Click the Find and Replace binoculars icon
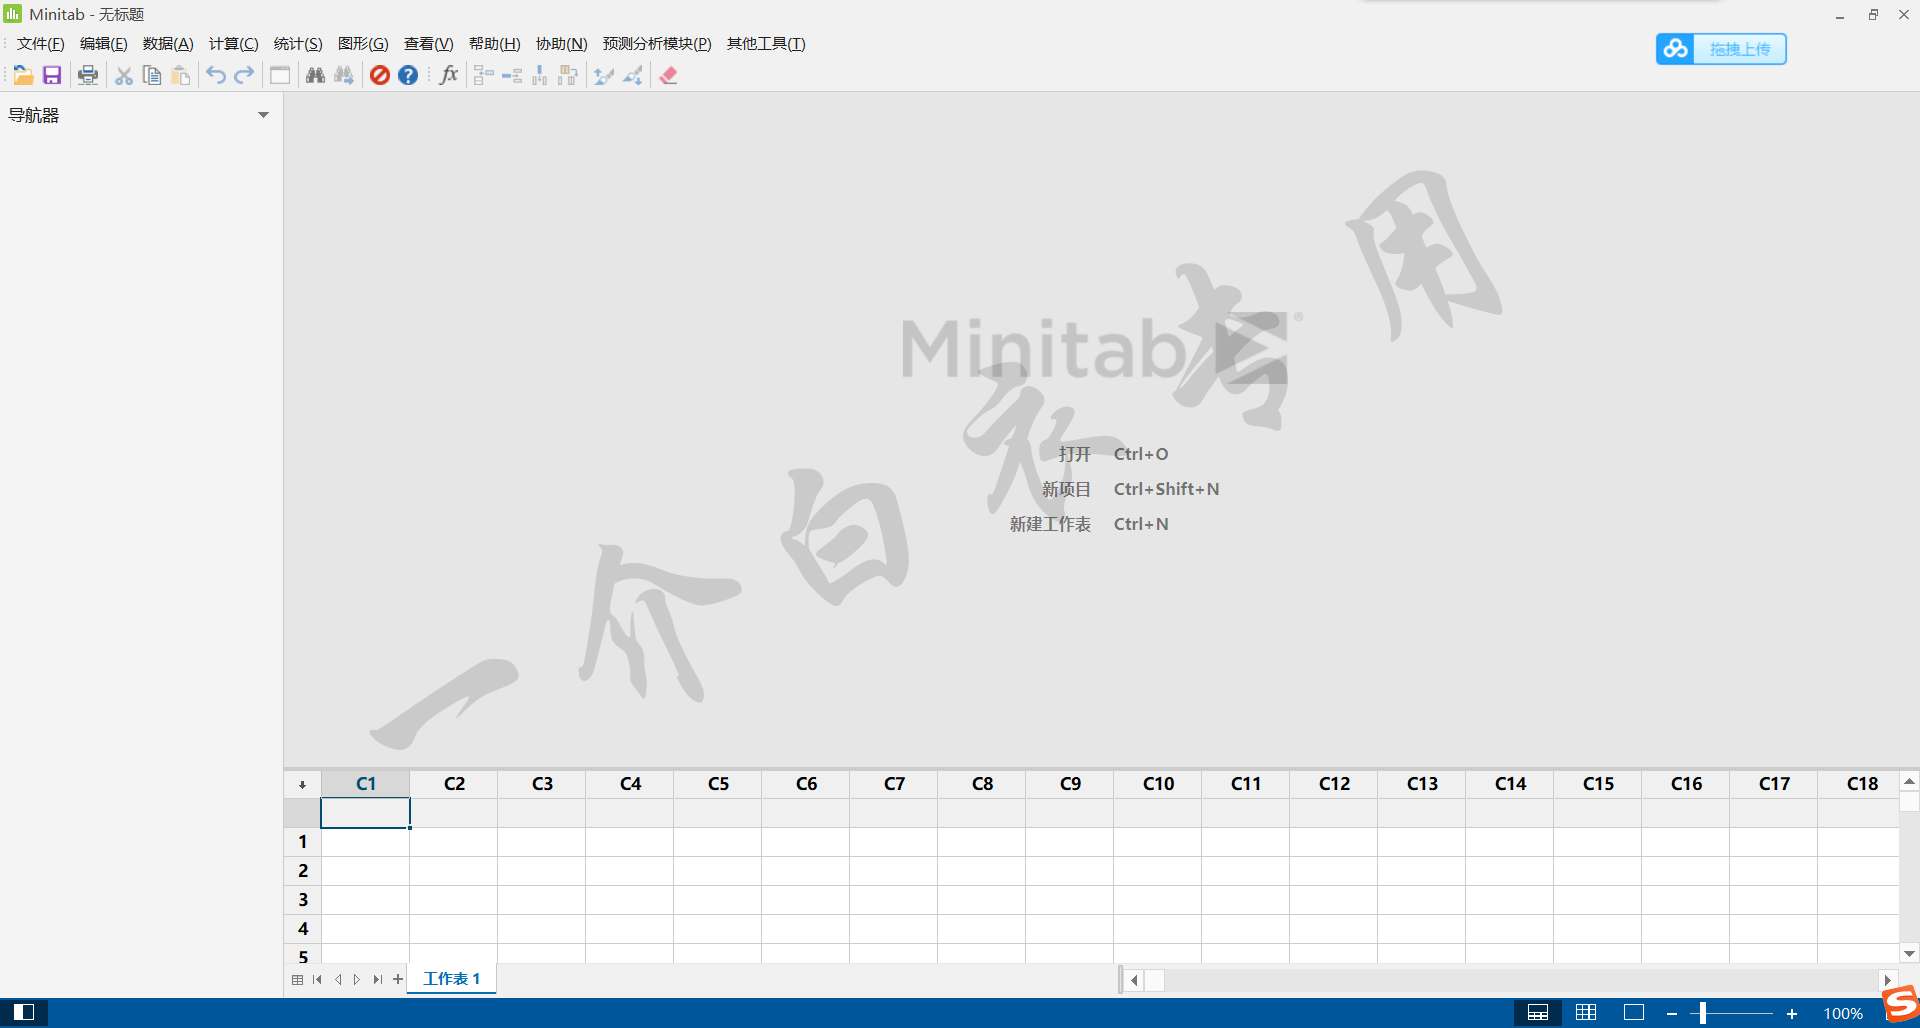1920x1028 pixels. pyautogui.click(x=344, y=75)
